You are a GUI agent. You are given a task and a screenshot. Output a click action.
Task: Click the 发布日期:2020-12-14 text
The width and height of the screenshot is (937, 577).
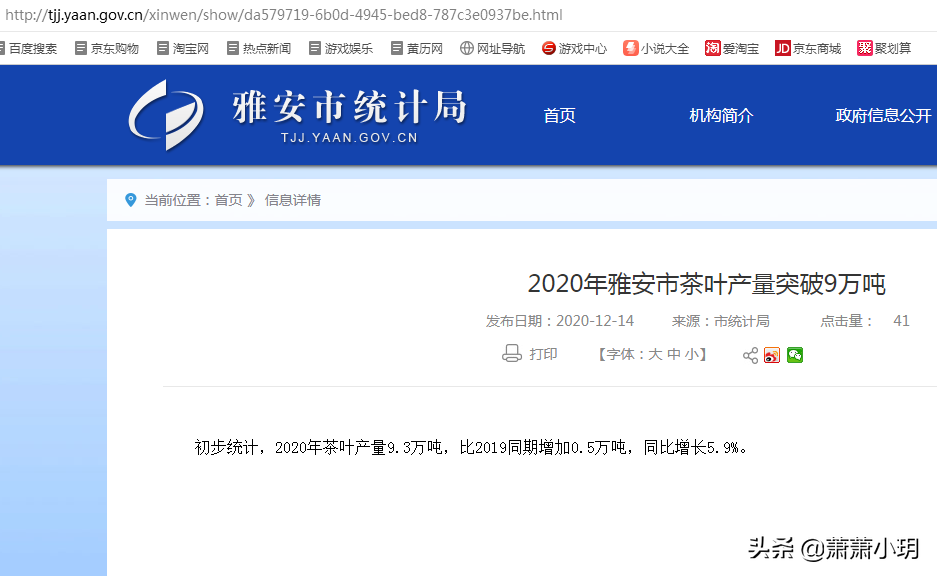coord(560,321)
